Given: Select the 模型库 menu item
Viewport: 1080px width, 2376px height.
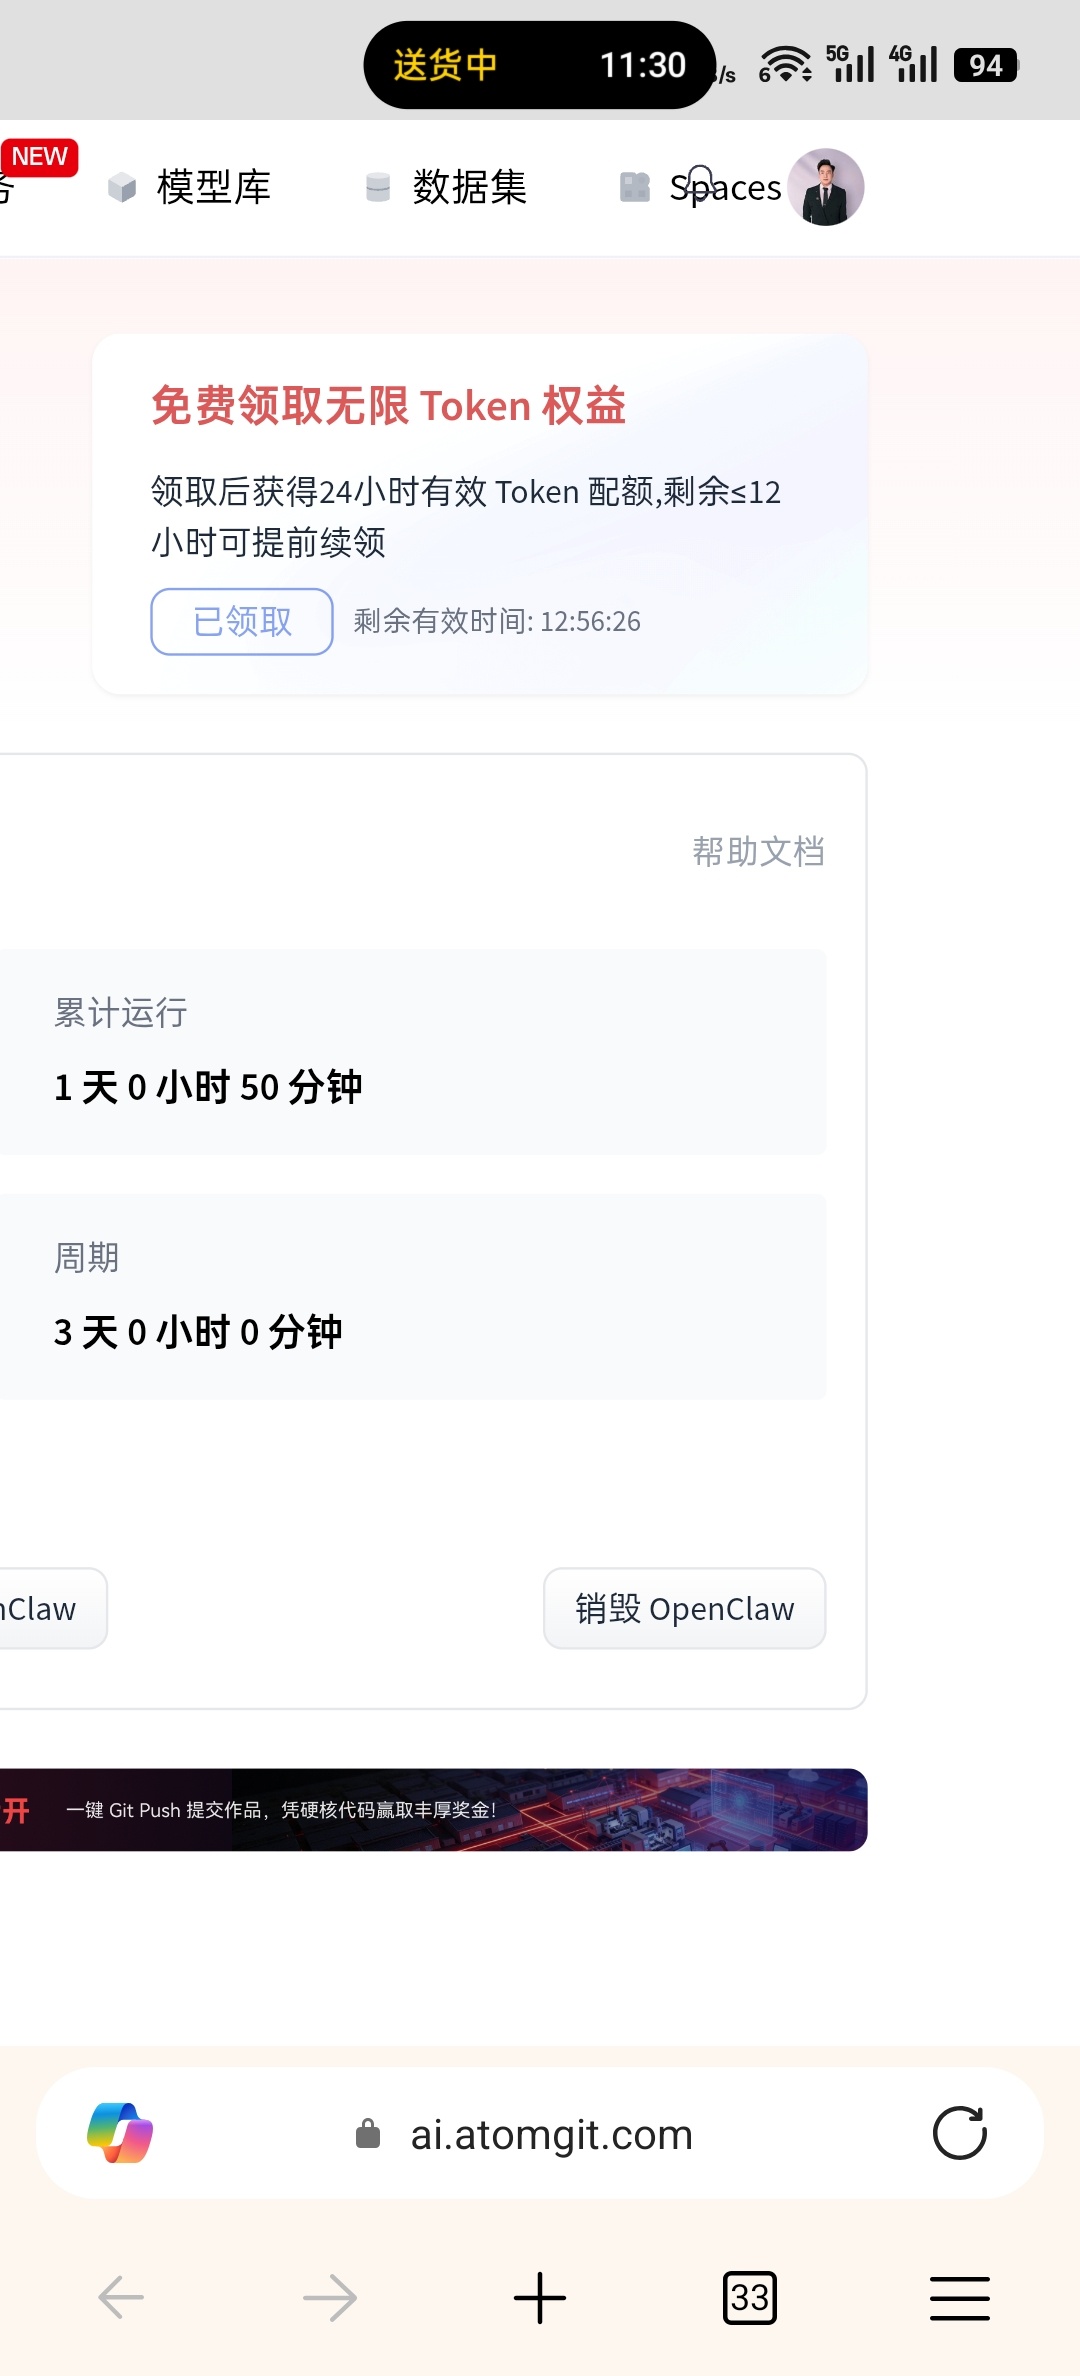Looking at the screenshot, I should click(212, 187).
